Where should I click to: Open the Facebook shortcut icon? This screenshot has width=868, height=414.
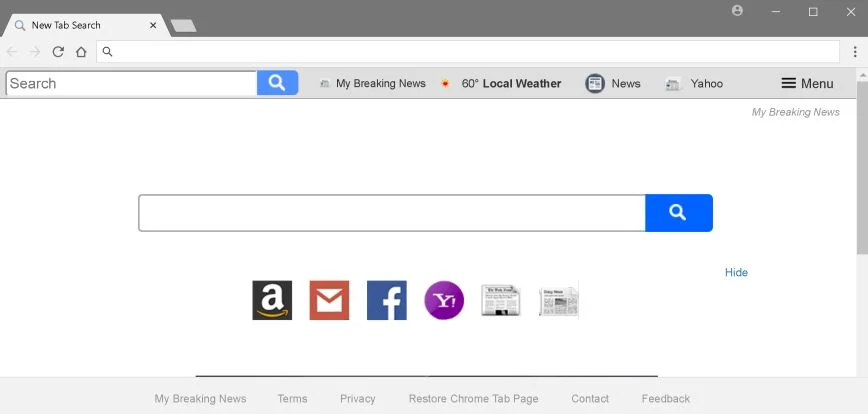(x=387, y=300)
